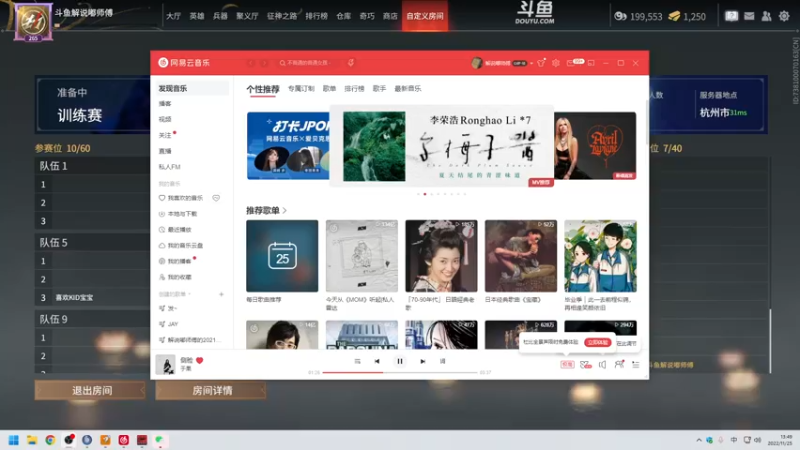Viewport: 800px width, 450px height.
Task: Open File Explorer from the taskbar
Action: [x=32, y=440]
